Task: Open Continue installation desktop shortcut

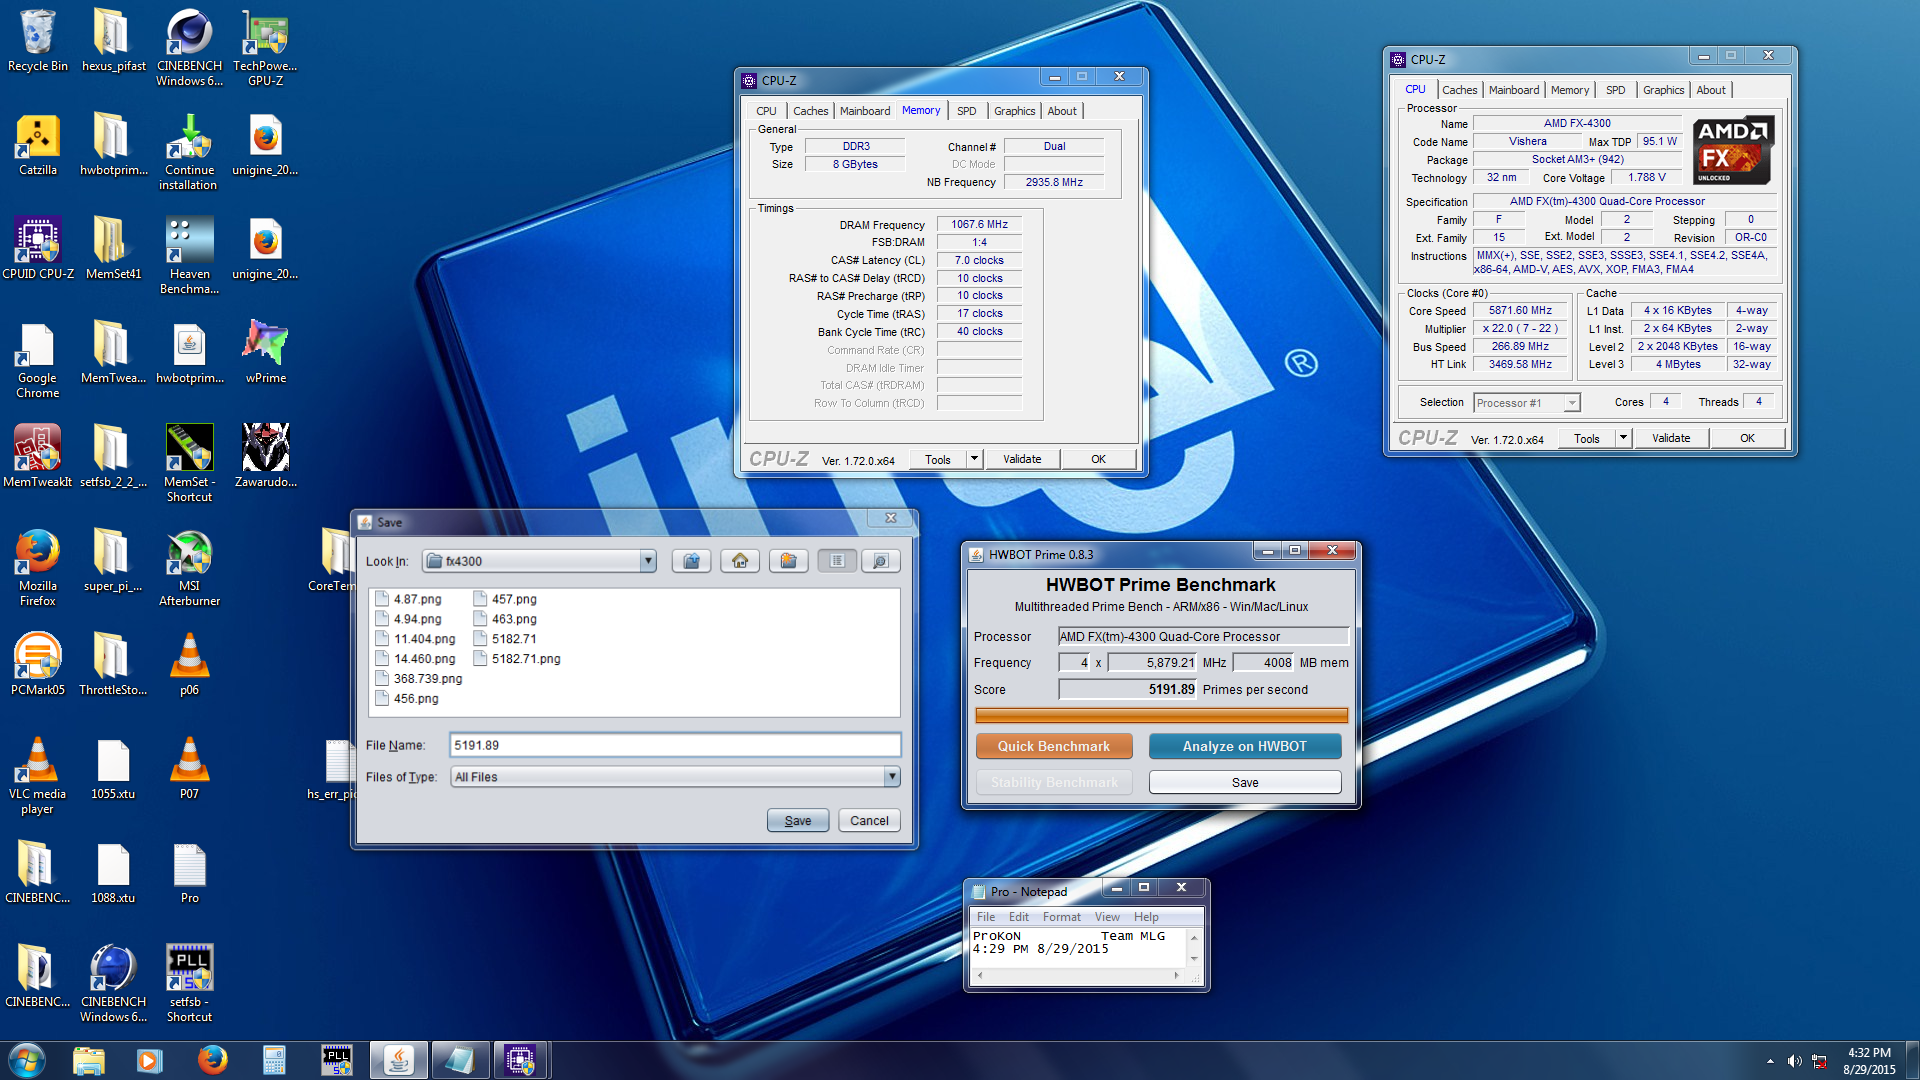Action: coord(189,152)
